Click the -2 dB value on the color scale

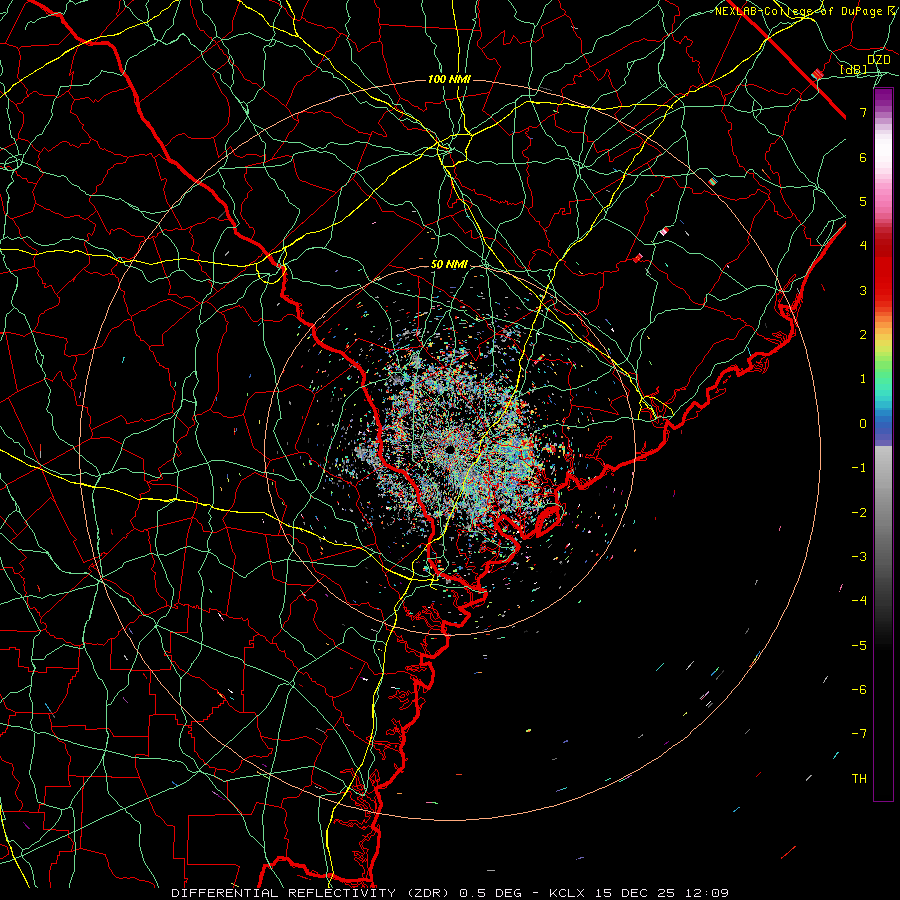pyautogui.click(x=859, y=513)
